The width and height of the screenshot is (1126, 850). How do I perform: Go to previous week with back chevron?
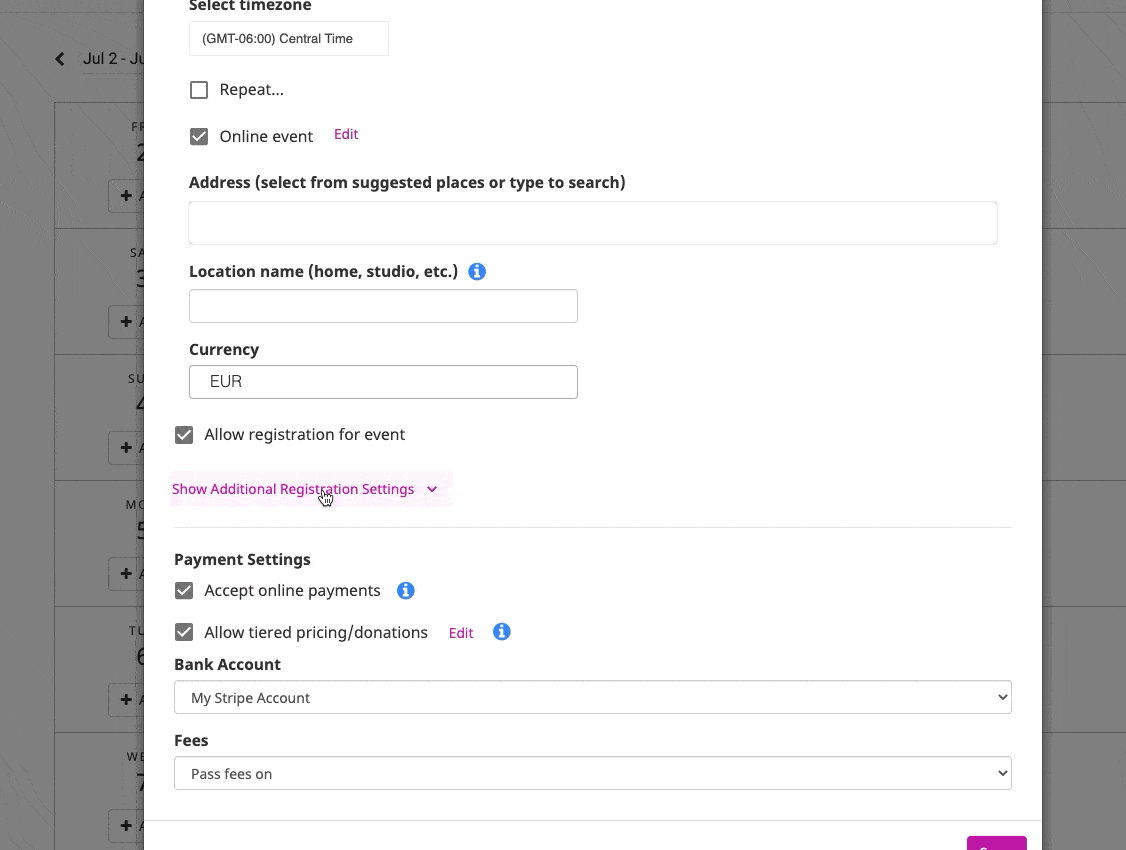pyautogui.click(x=60, y=59)
